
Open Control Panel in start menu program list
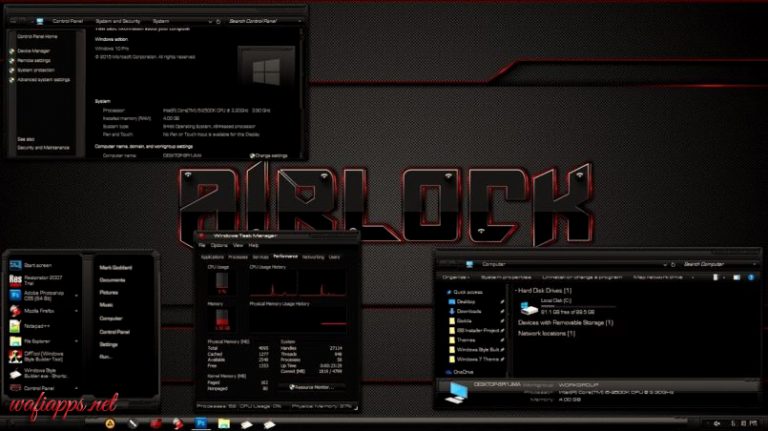[43, 388]
